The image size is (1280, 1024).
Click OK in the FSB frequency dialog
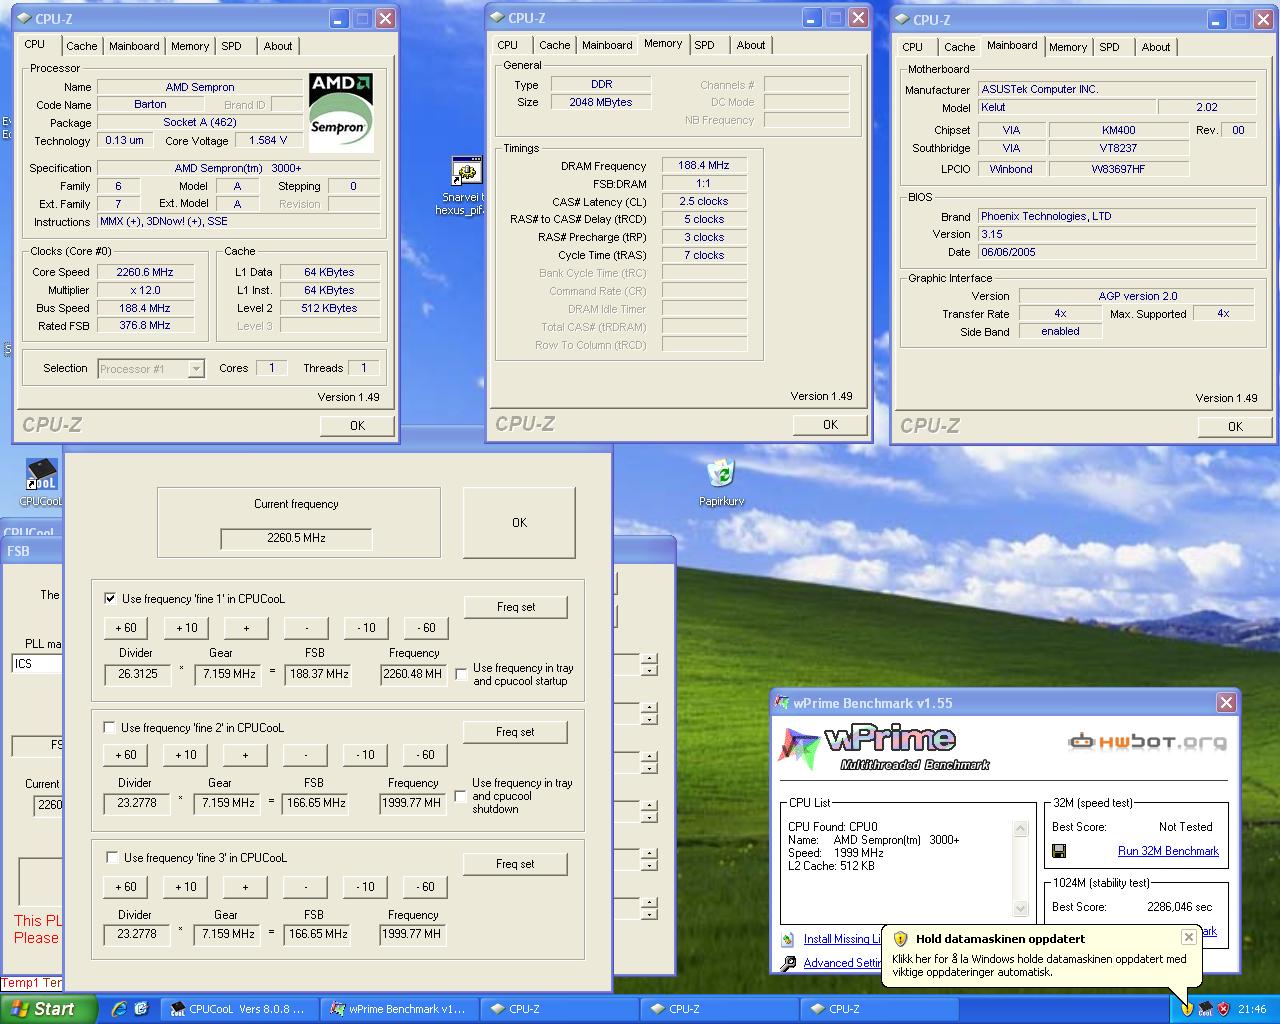(x=519, y=522)
